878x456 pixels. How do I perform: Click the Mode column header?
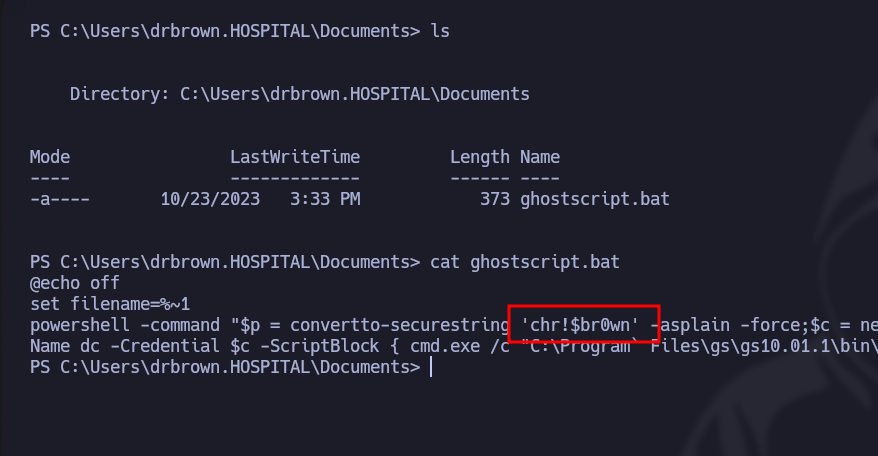50,157
